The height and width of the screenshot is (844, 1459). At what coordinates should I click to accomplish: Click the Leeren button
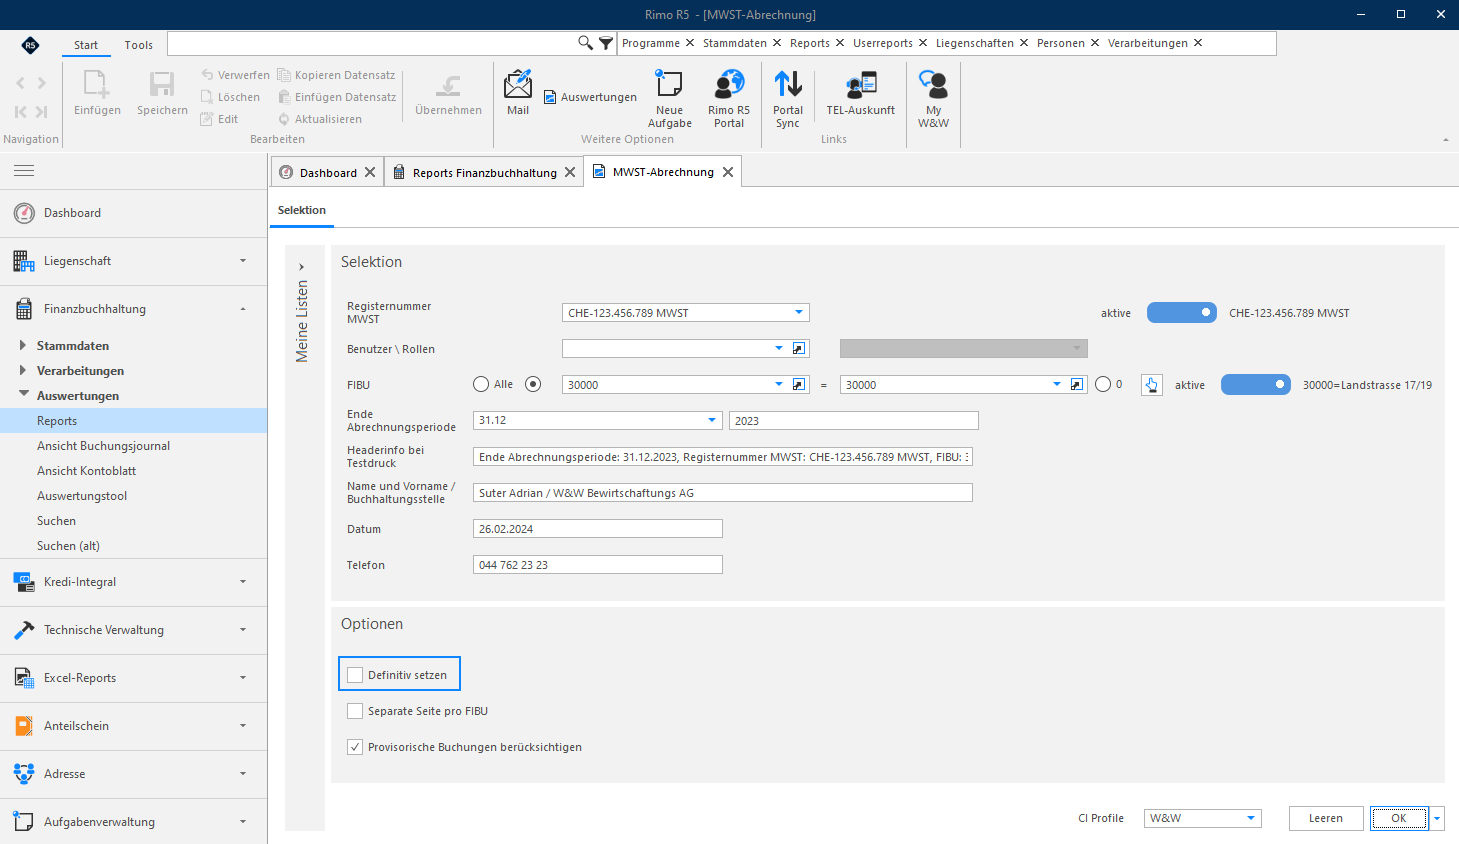(x=1326, y=818)
